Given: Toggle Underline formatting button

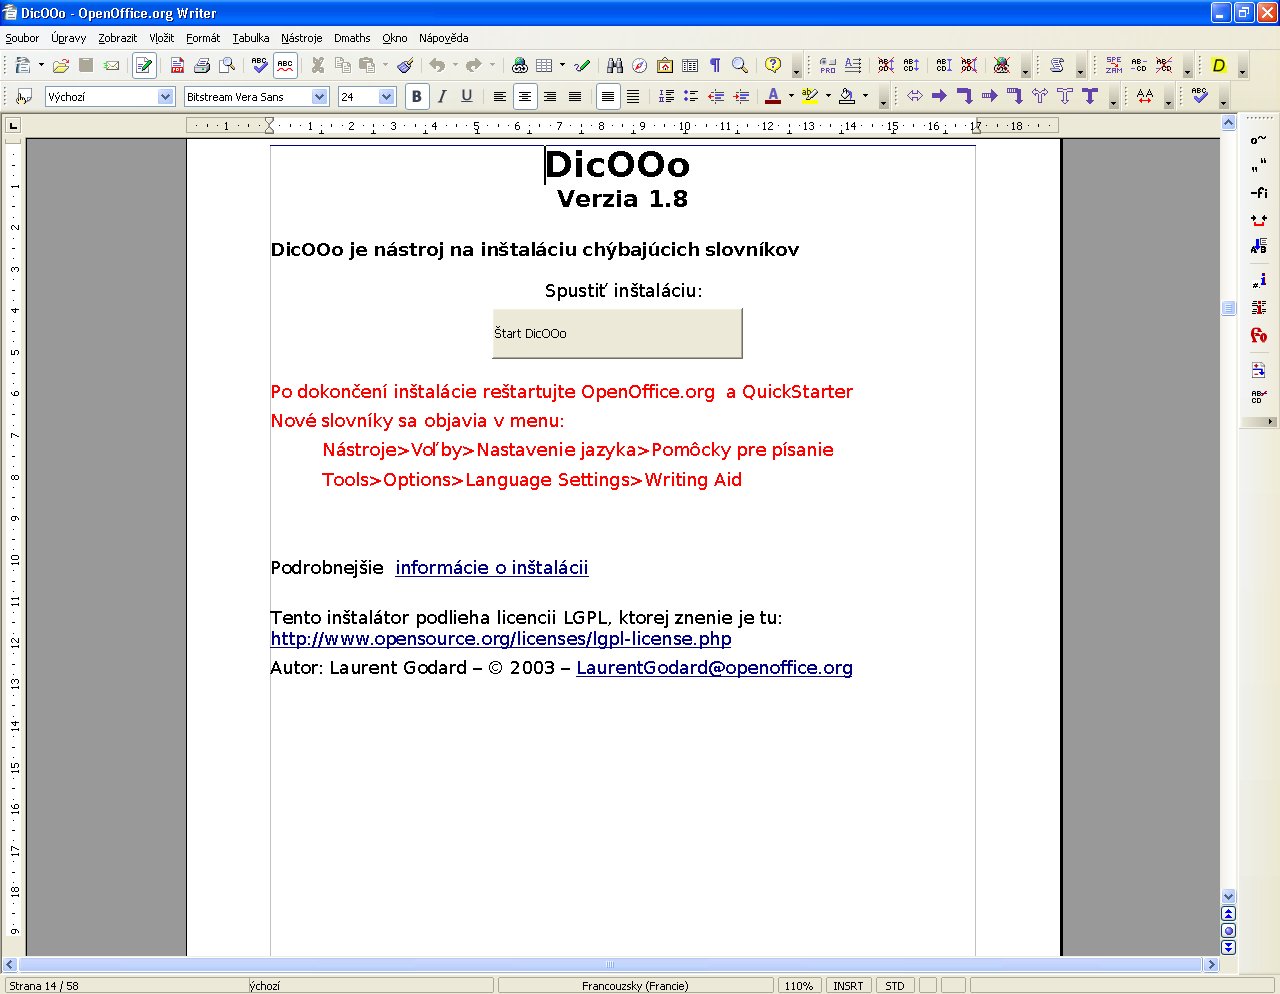Looking at the screenshot, I should 467,96.
